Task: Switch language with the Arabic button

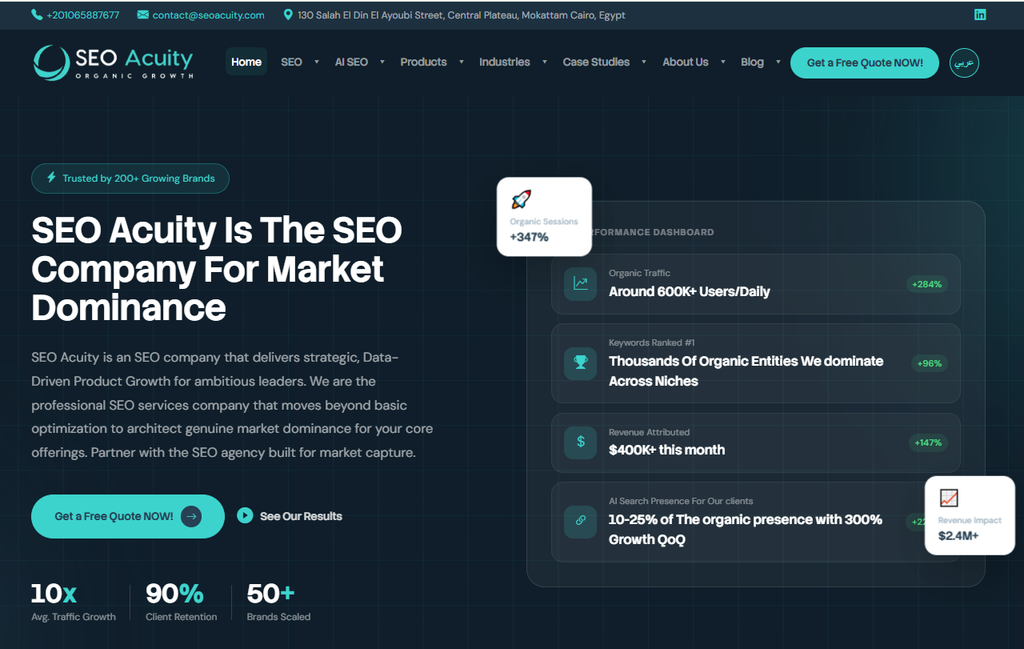Action: coord(964,63)
